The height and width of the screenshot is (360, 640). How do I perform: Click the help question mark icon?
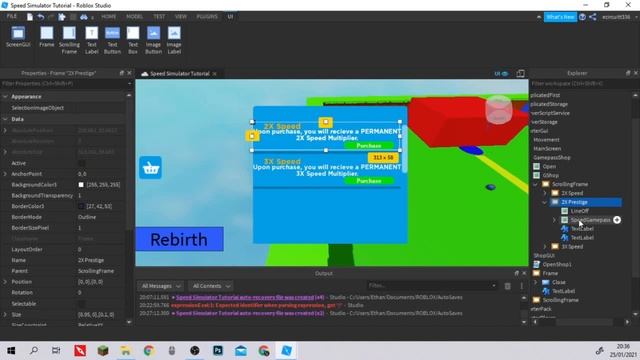pyautogui.click(x=582, y=17)
